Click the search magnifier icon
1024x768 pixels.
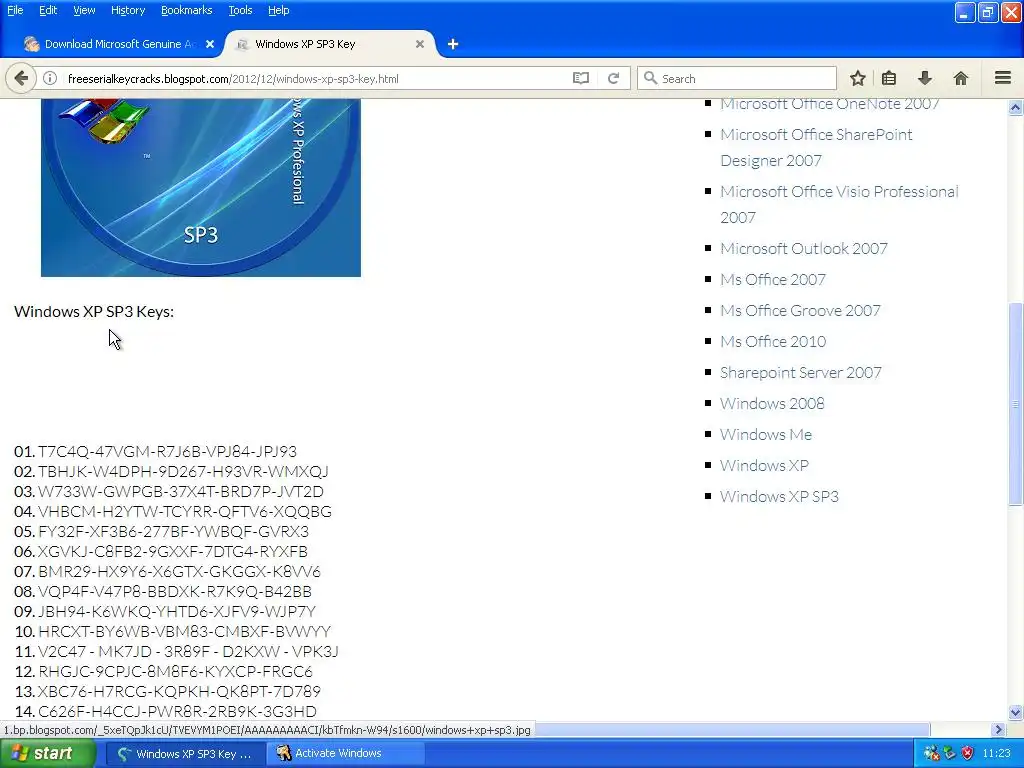(650, 78)
